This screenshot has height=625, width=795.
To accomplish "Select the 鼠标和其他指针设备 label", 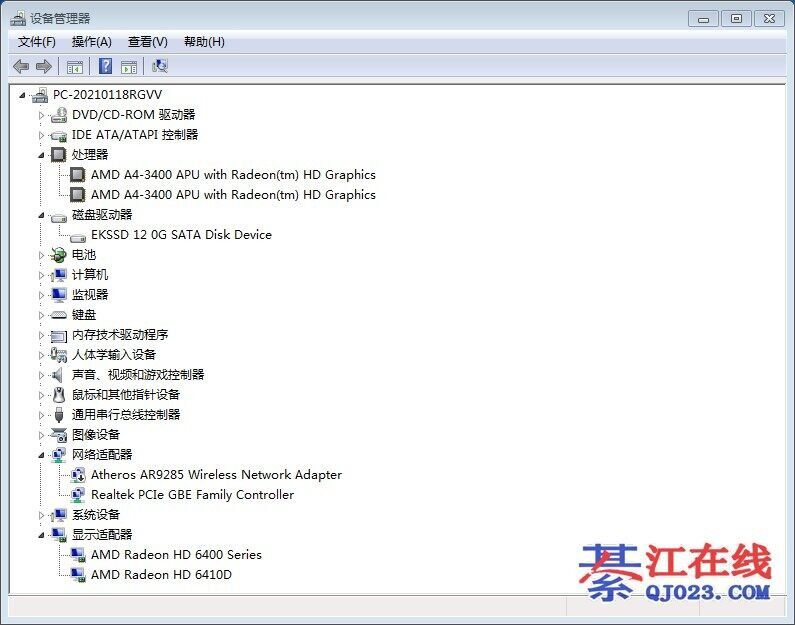I will click(x=126, y=395).
